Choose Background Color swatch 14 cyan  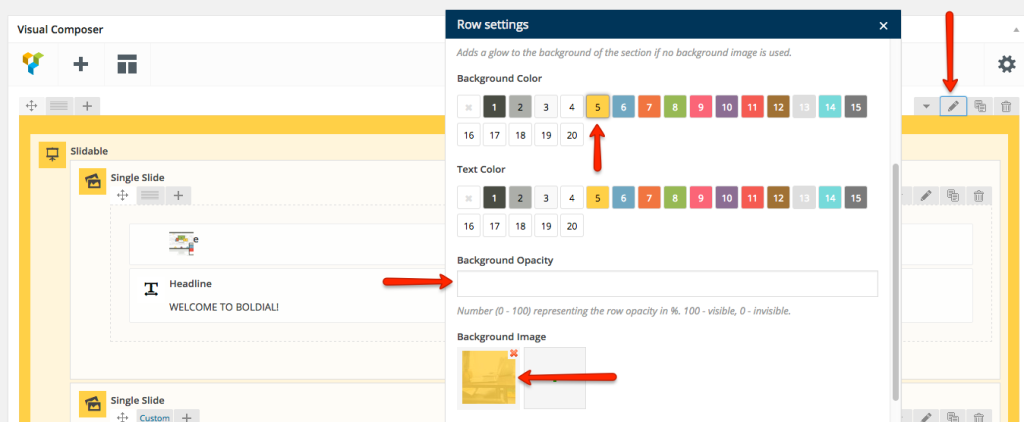[830, 106]
